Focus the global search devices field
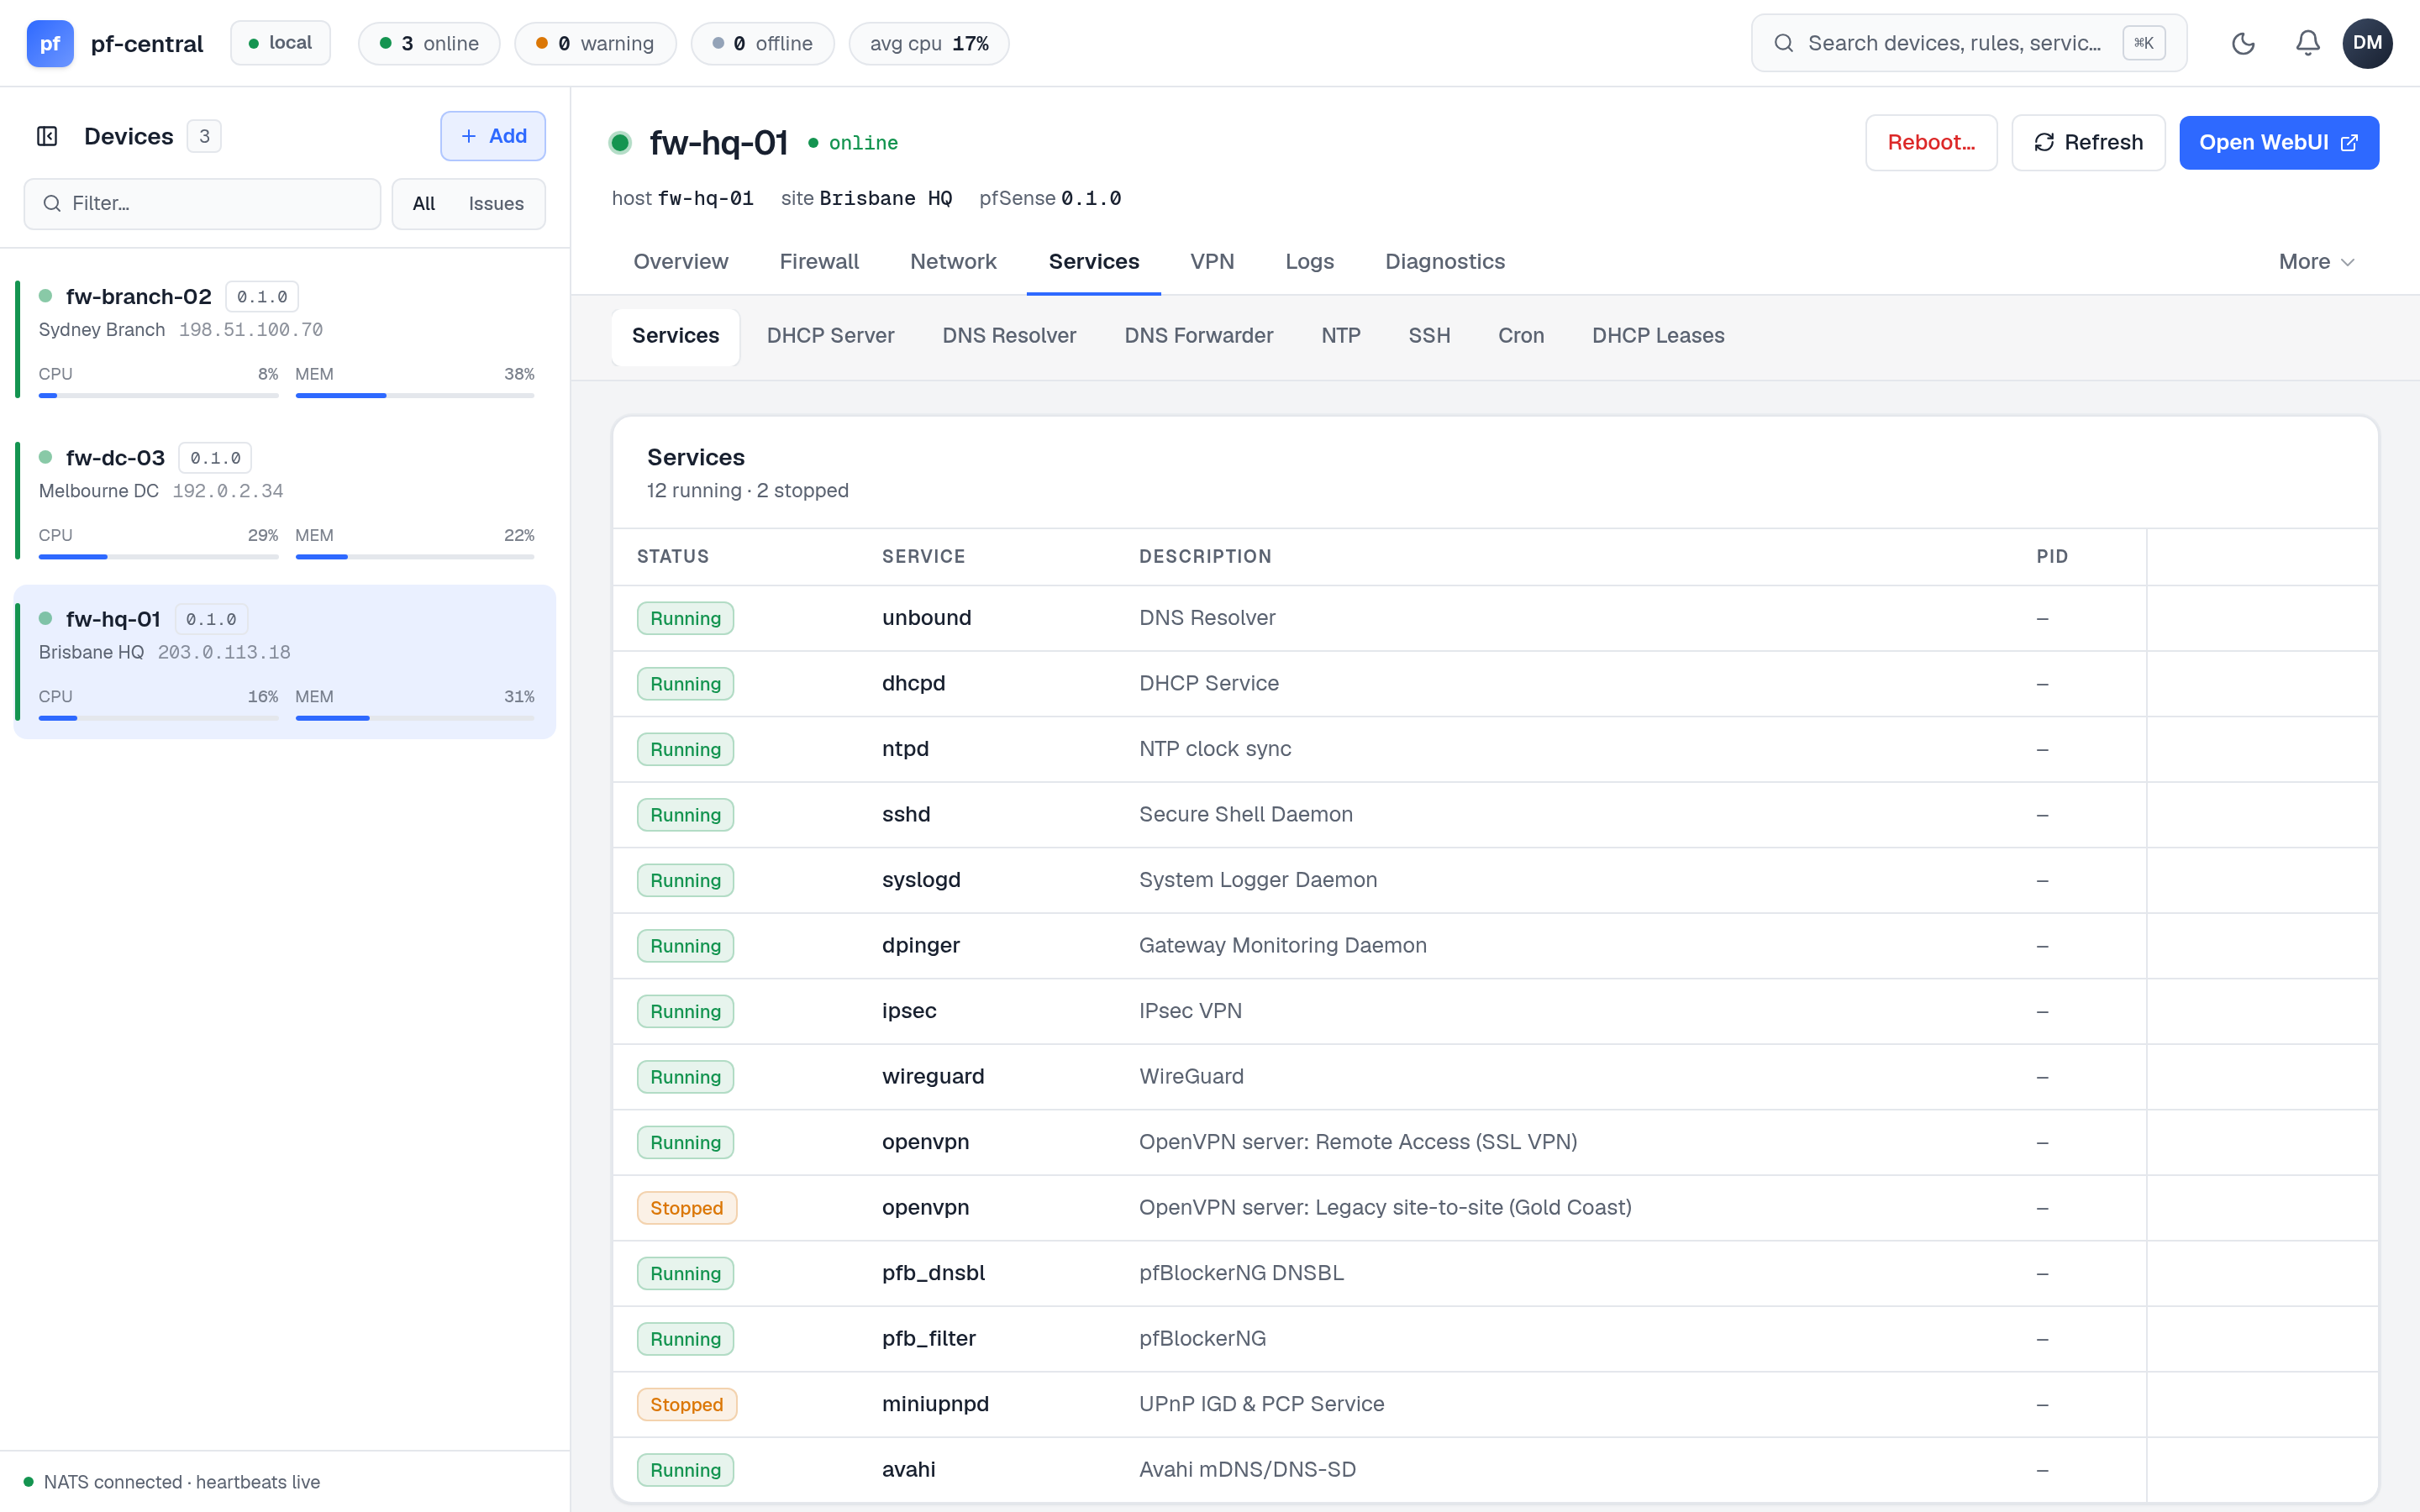The height and width of the screenshot is (1512, 2420). 1968,43
